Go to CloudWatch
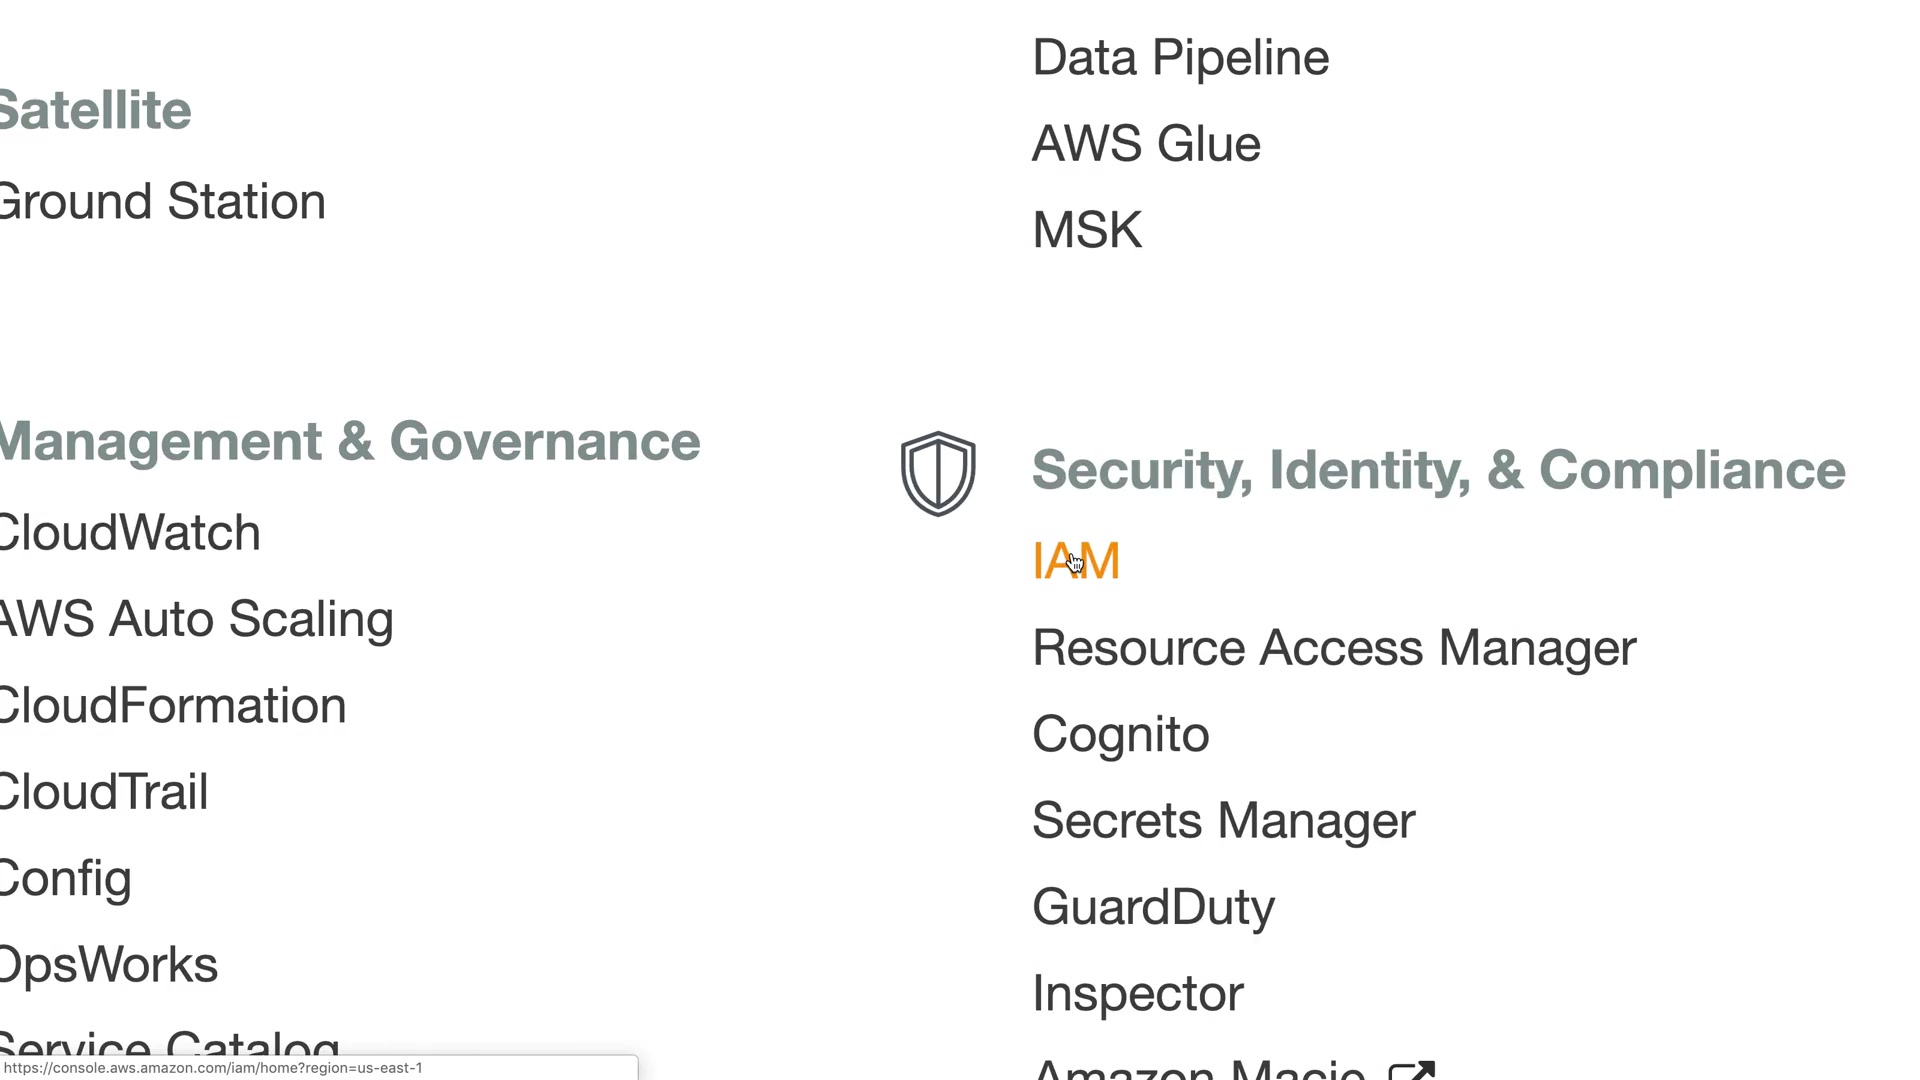The width and height of the screenshot is (1920, 1080). point(130,533)
